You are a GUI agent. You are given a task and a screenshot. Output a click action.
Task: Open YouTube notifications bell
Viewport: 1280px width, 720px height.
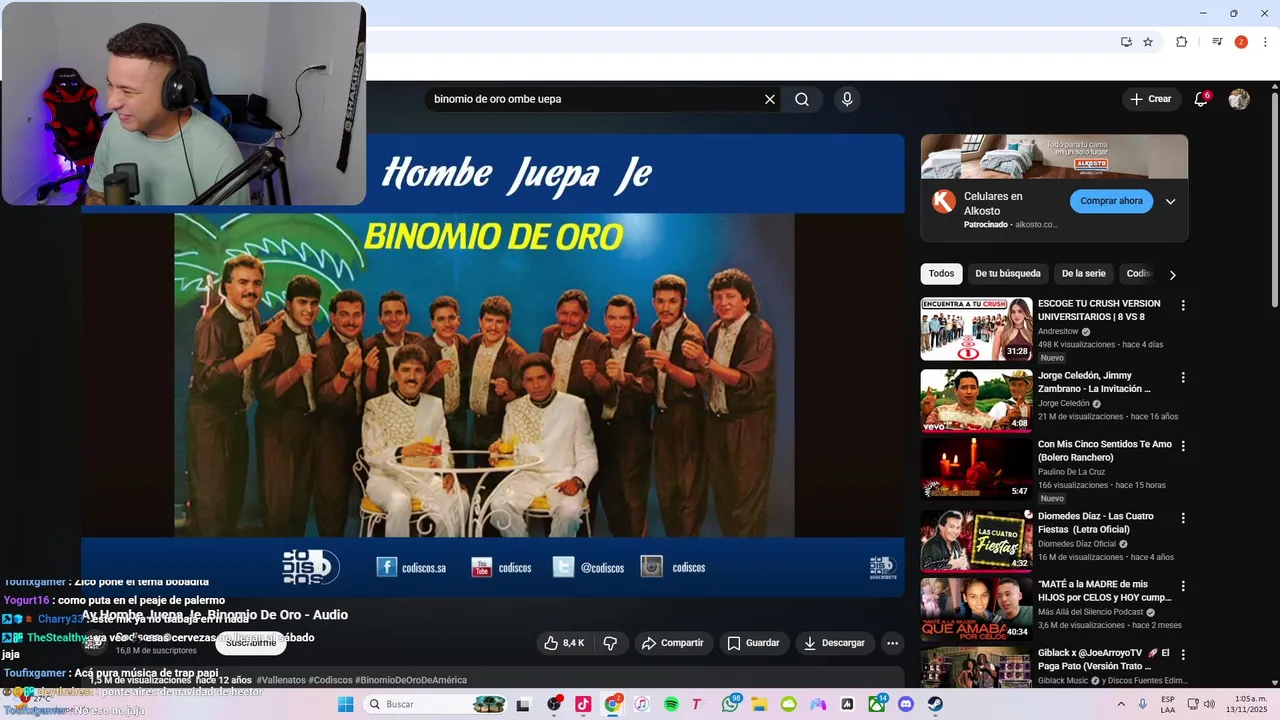point(1201,99)
